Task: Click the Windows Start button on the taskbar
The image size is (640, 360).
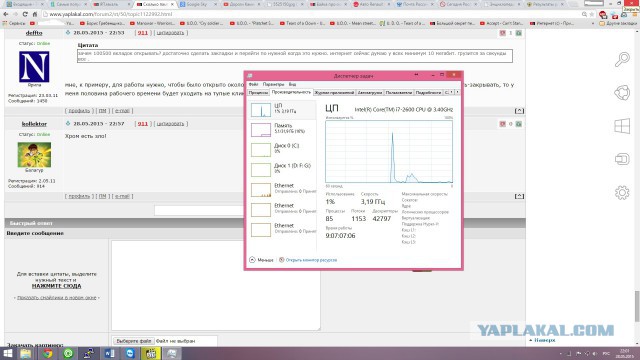Action: click(x=8, y=353)
